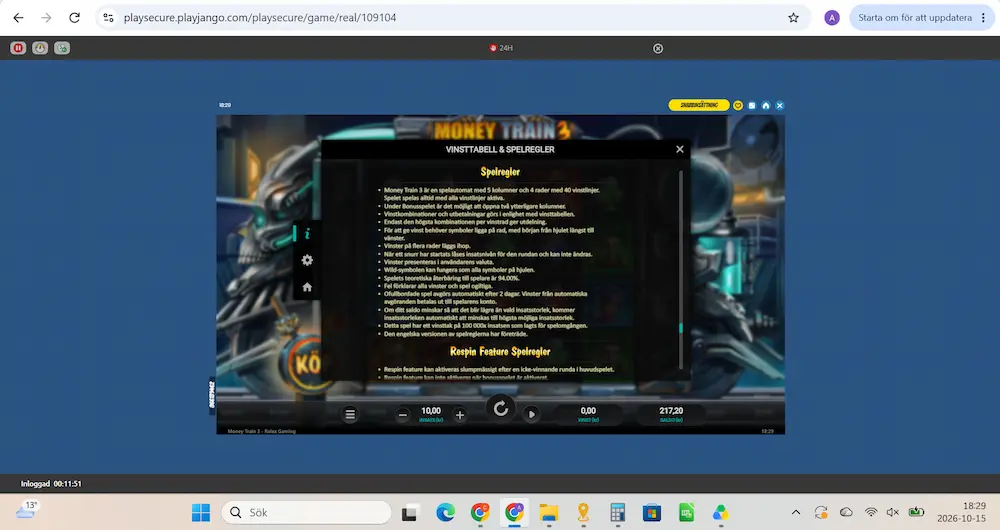Click the rules panel scrollbar thumb
This screenshot has height=530, width=1000.
680,328
